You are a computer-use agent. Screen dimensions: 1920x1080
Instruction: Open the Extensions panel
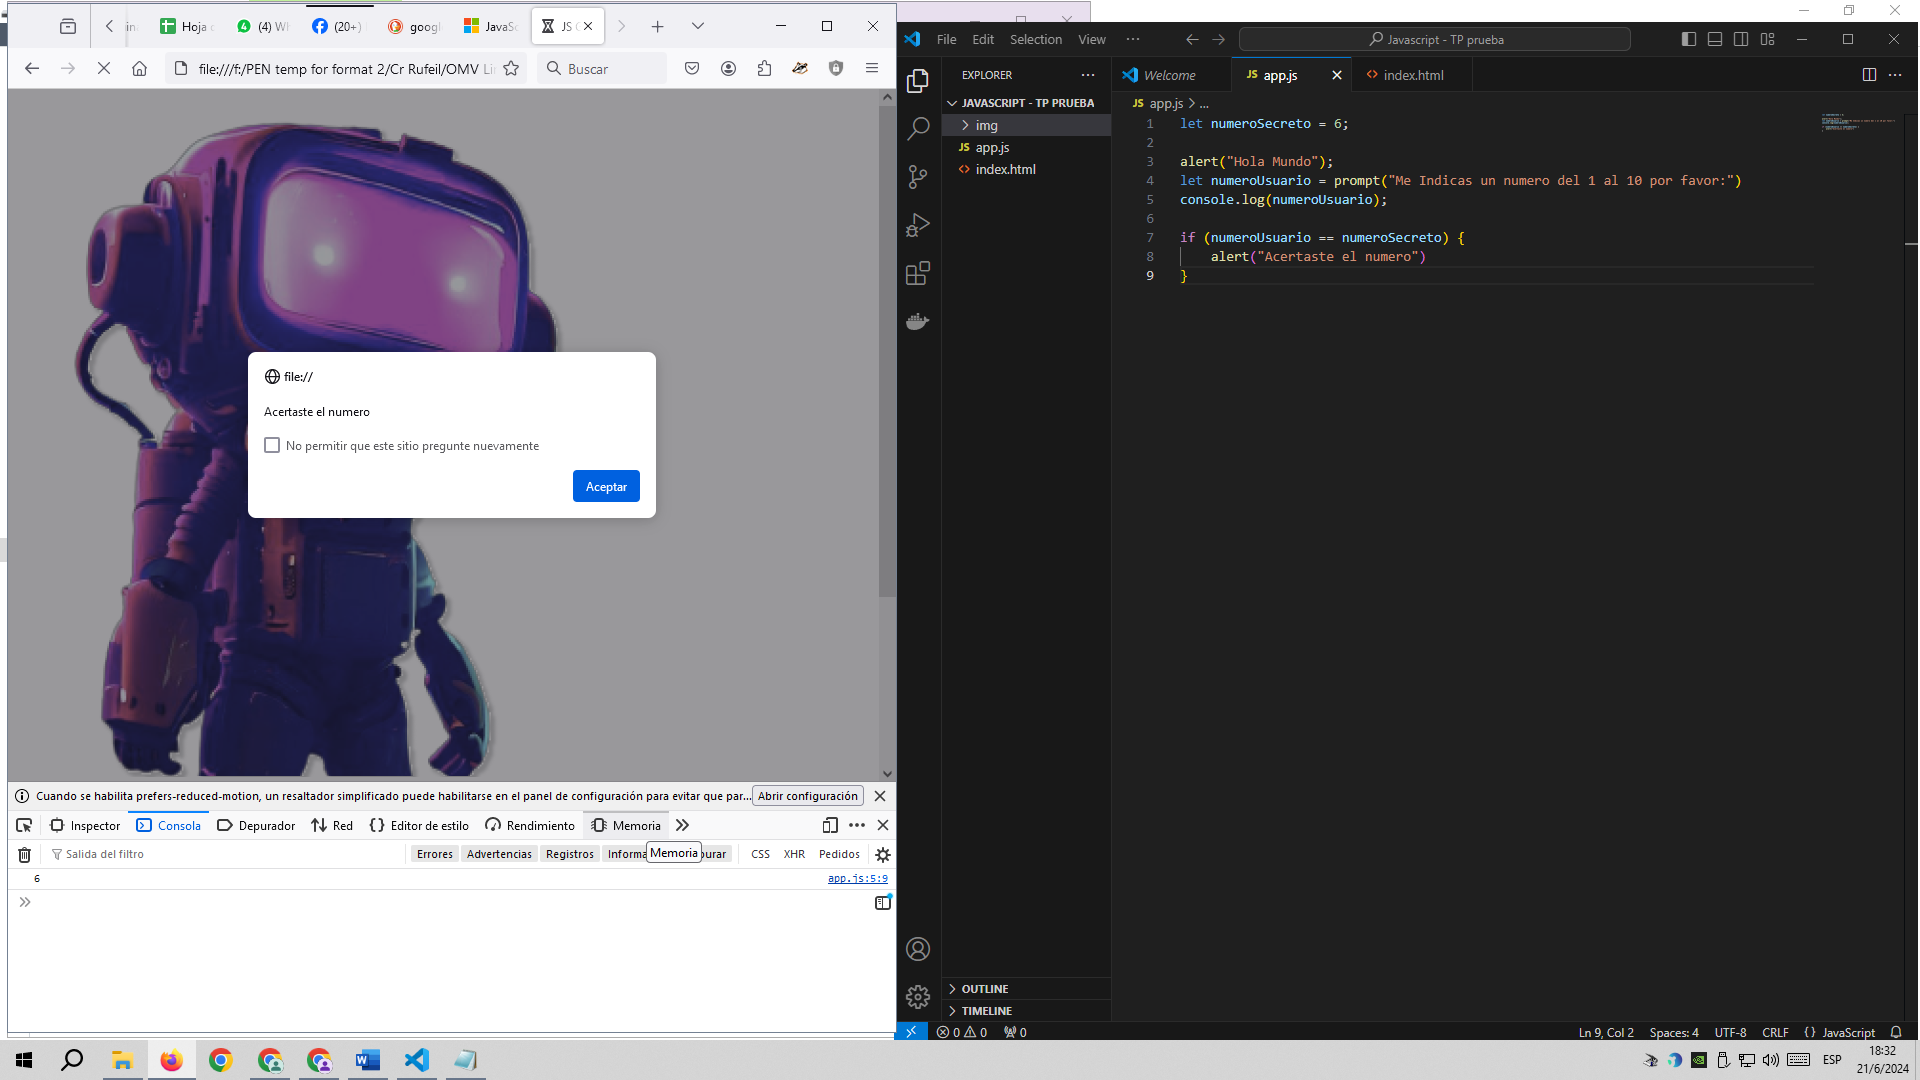[x=917, y=272]
